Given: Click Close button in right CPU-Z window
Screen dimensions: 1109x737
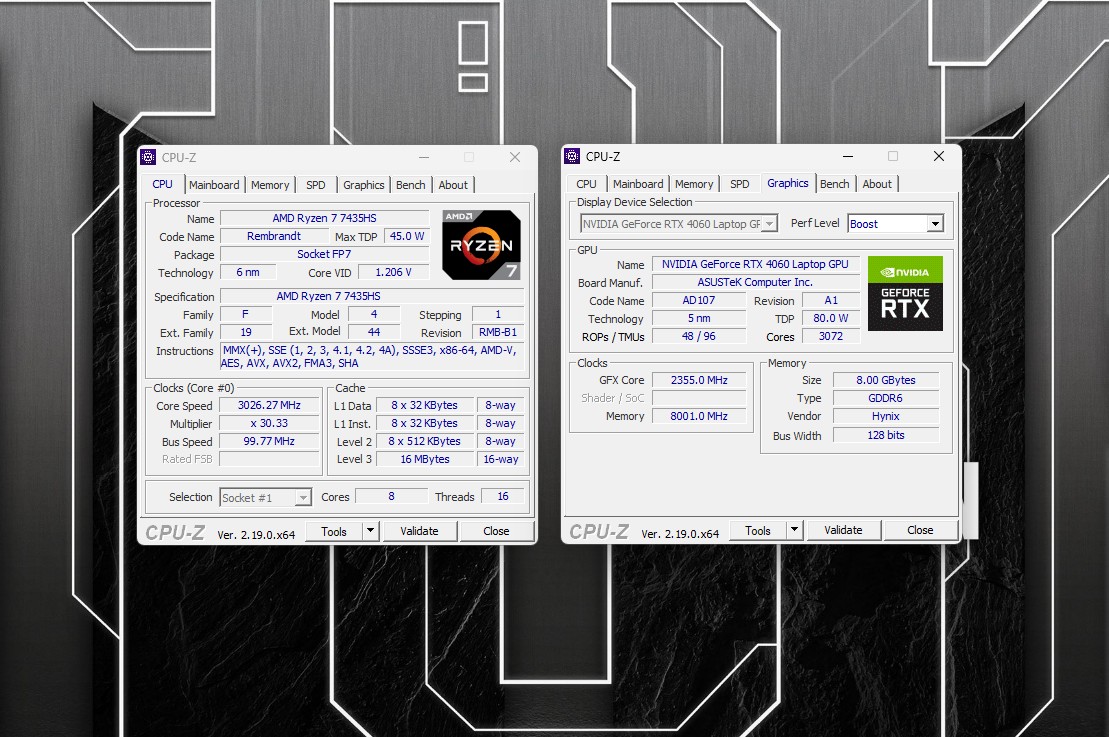Looking at the screenshot, I should click(x=920, y=530).
